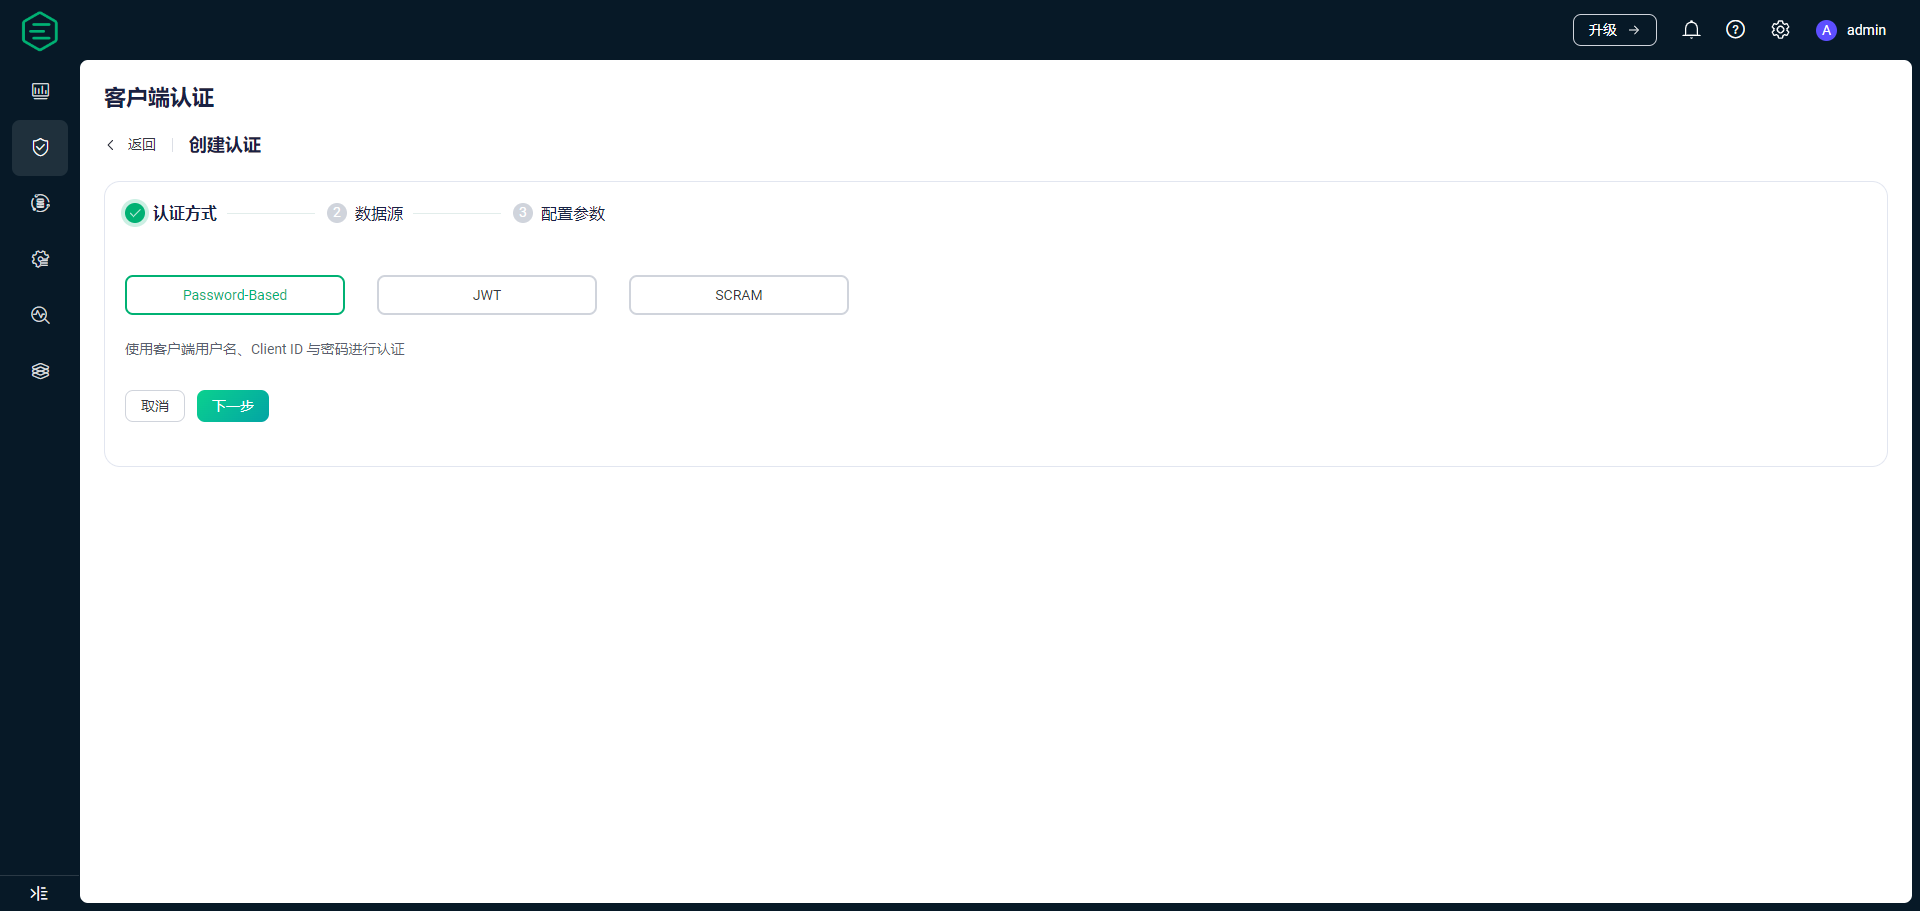The width and height of the screenshot is (1920, 911).
Task: Click the back chevron arrow
Action: click(x=111, y=145)
